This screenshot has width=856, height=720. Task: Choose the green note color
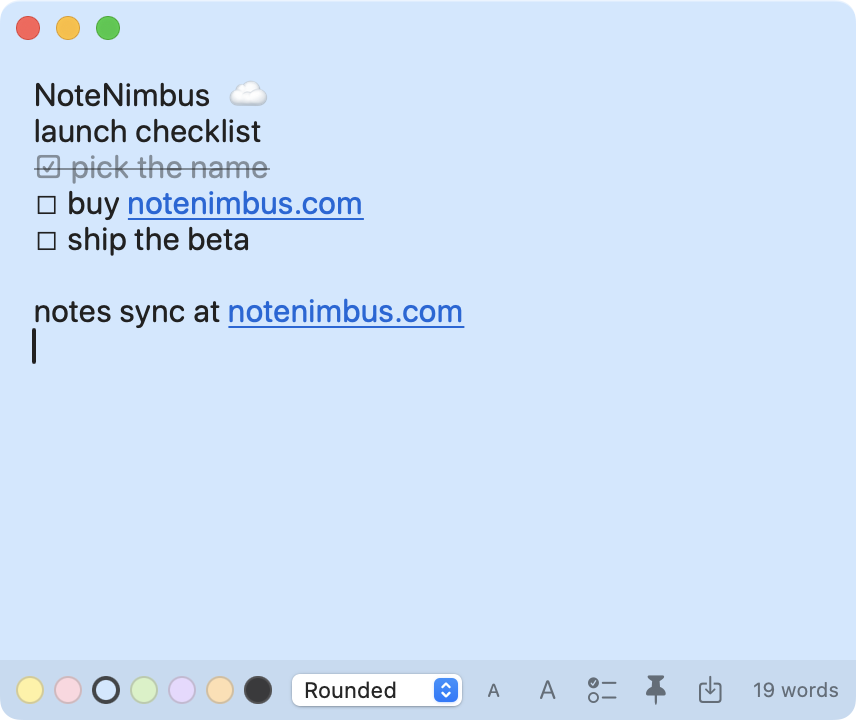tap(144, 690)
